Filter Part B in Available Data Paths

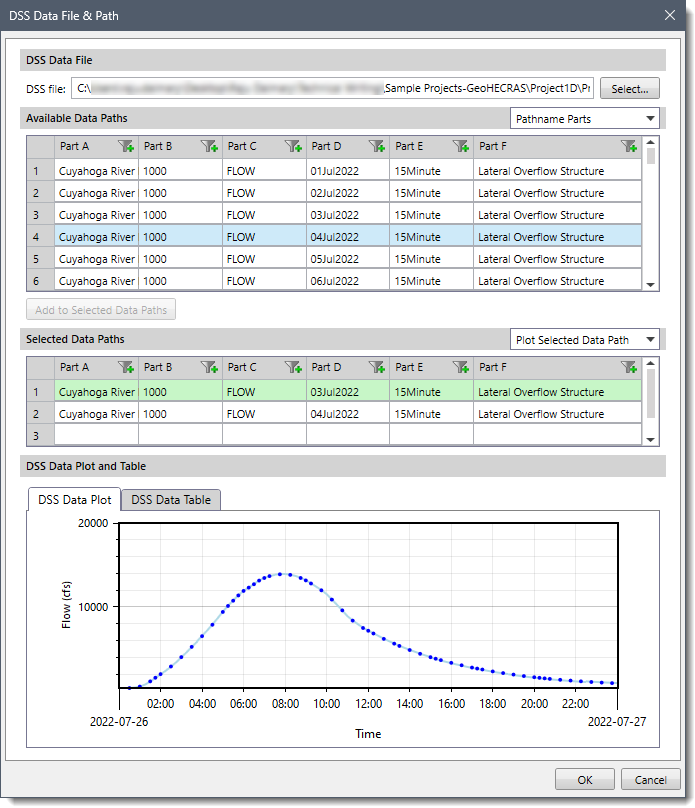[209, 146]
